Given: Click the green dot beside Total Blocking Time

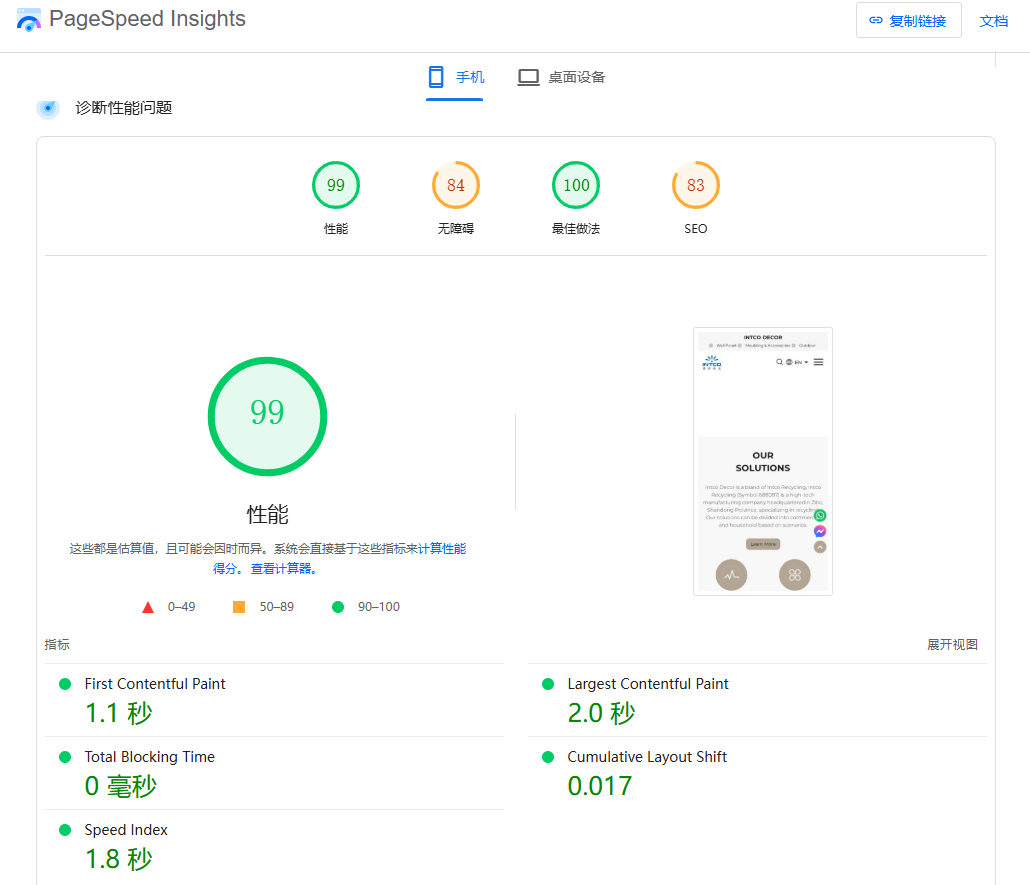Looking at the screenshot, I should click(65, 757).
